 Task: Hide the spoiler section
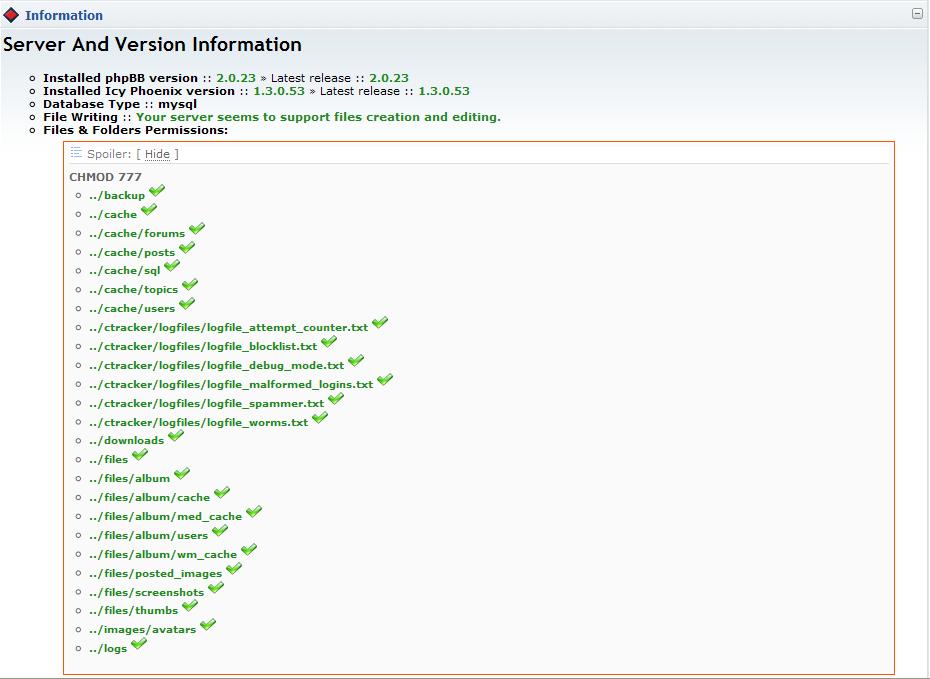tap(157, 154)
